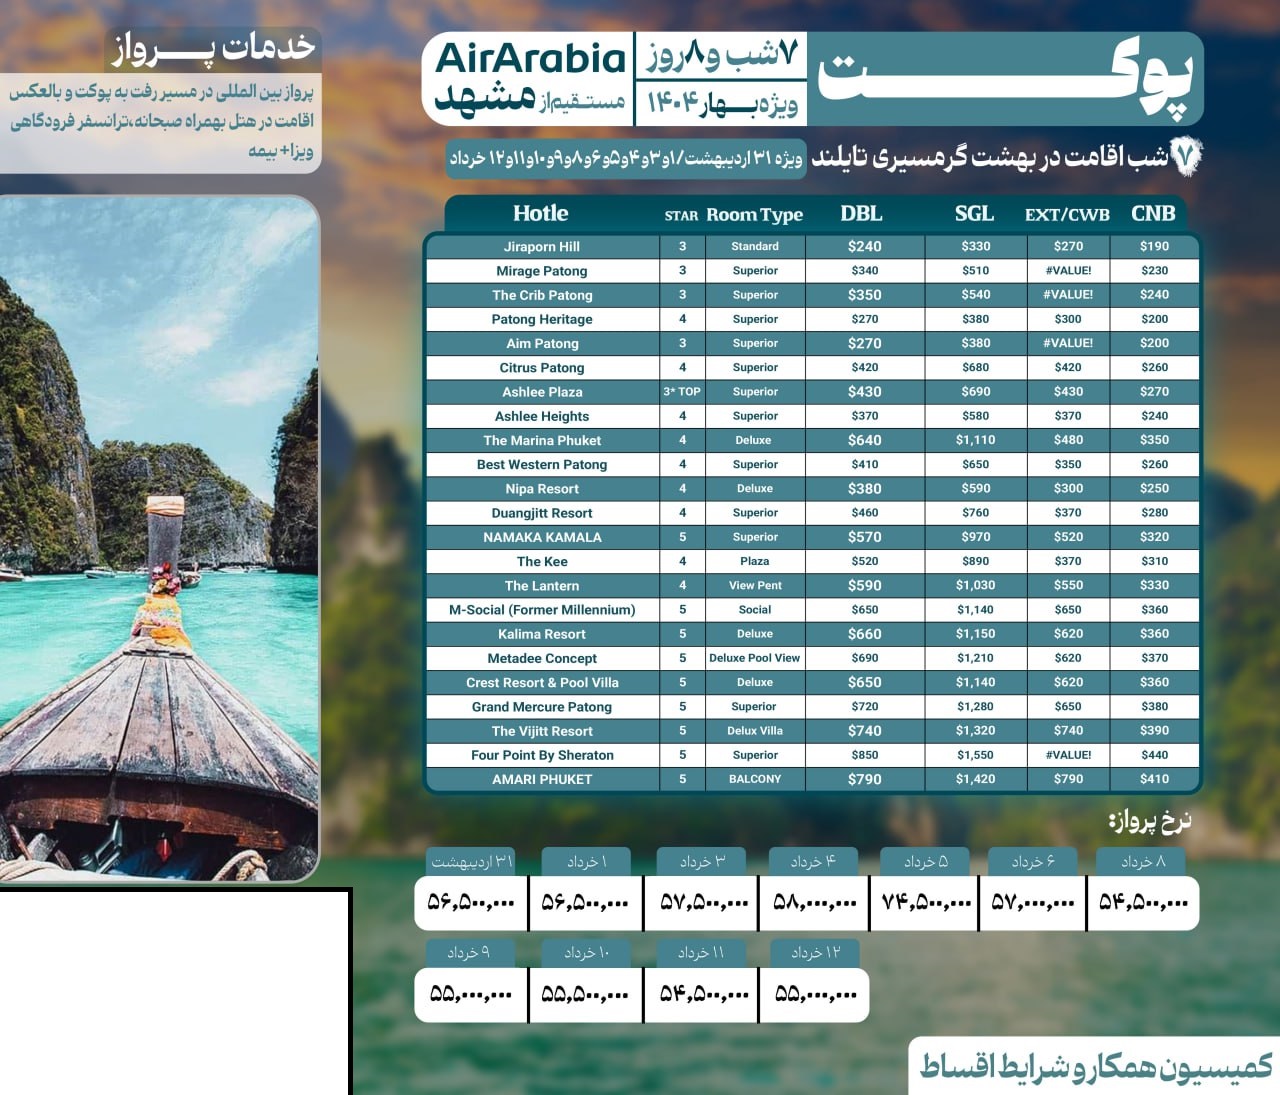This screenshot has height=1095, width=1280.
Task: Select the ۱۲ خرداد date label
Action: (x=815, y=953)
